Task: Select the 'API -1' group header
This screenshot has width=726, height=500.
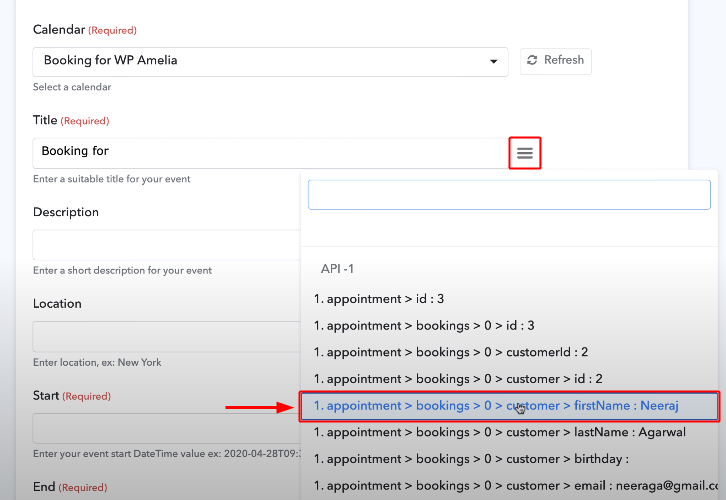Action: pyautogui.click(x=337, y=269)
